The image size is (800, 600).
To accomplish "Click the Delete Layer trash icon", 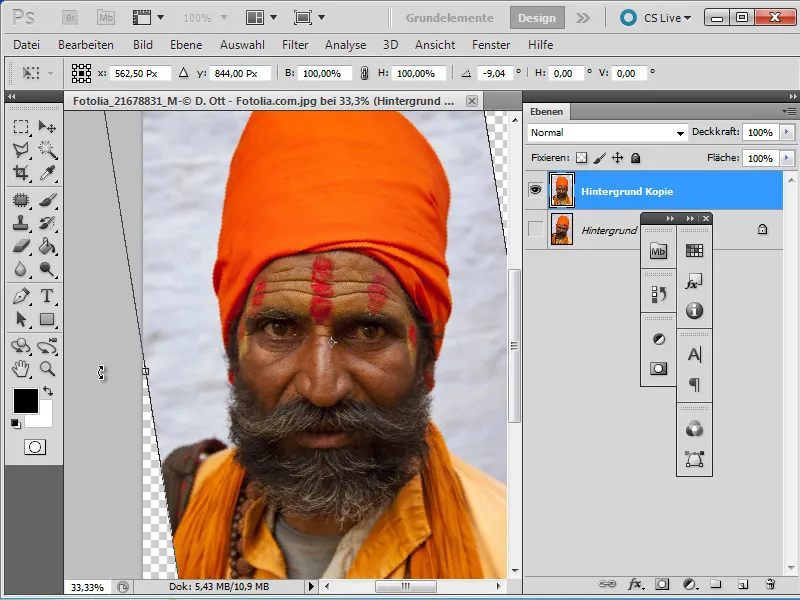I will tap(770, 583).
